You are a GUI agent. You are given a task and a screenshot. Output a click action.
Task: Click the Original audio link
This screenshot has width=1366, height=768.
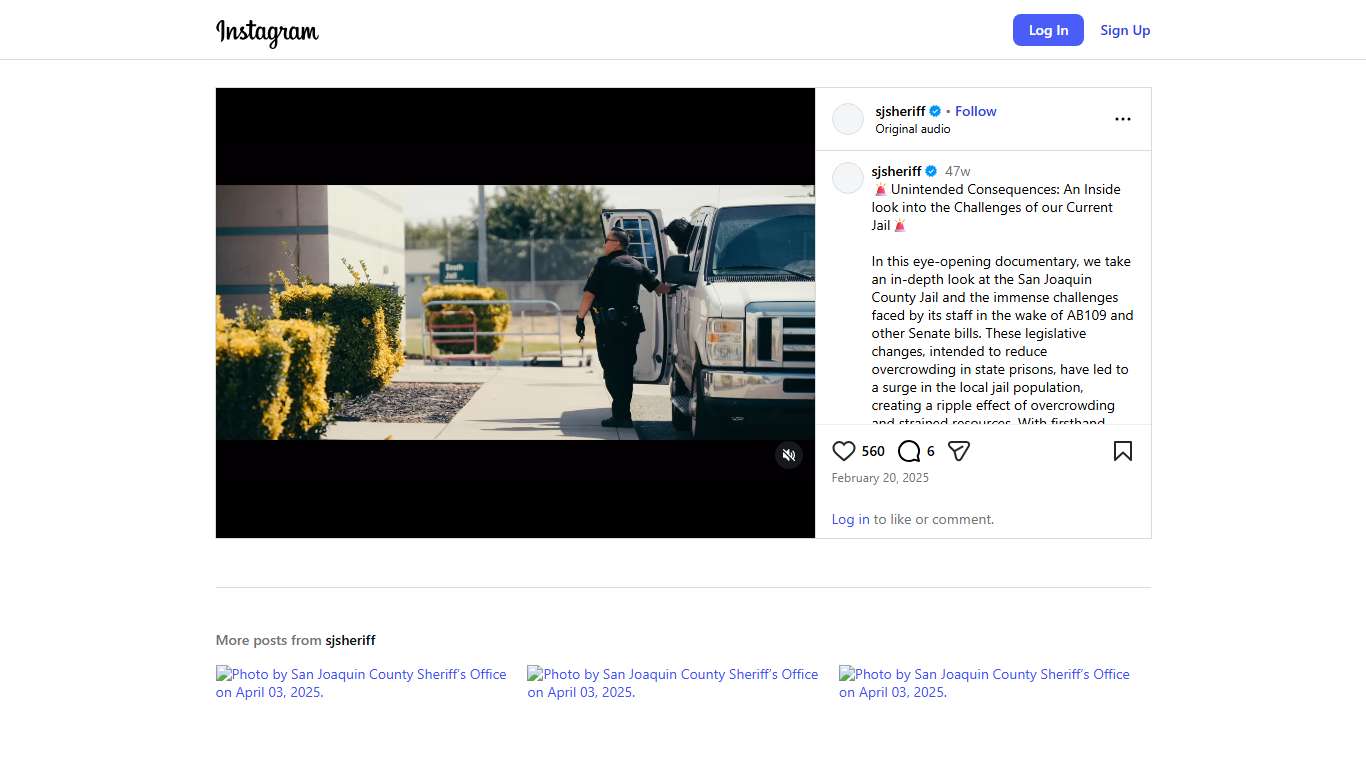[912, 129]
